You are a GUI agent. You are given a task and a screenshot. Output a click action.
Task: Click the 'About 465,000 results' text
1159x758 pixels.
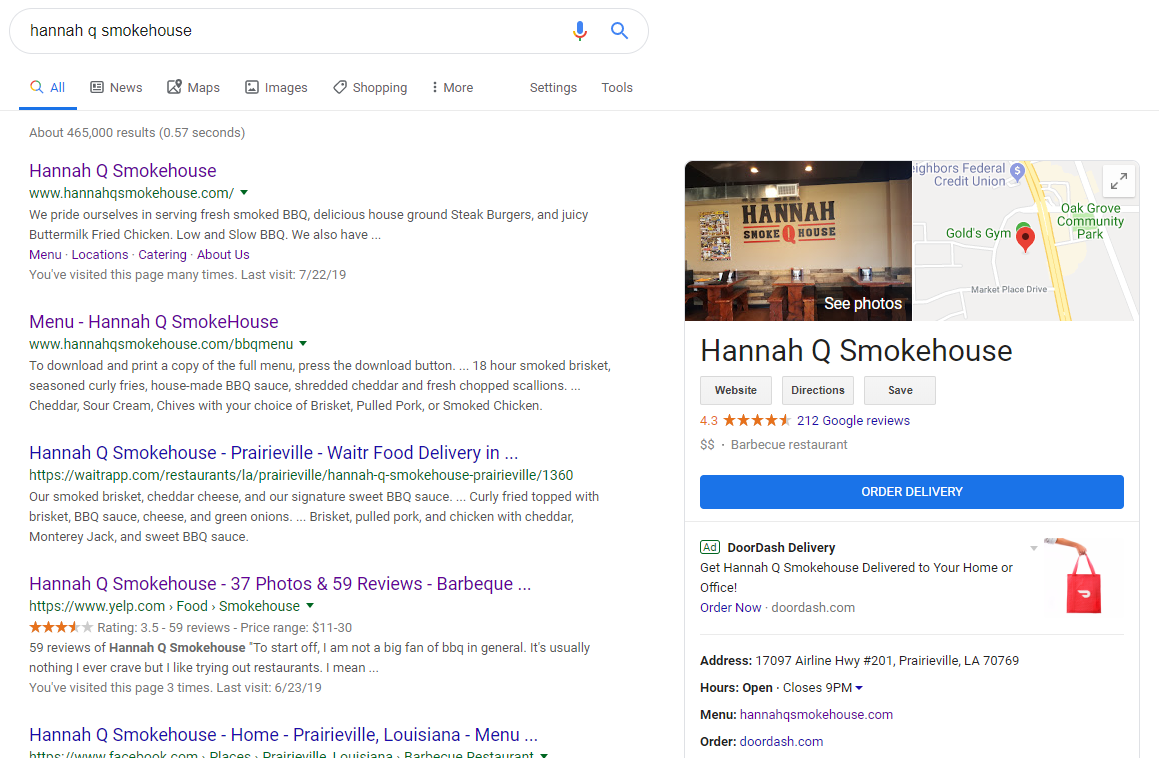click(x=137, y=132)
